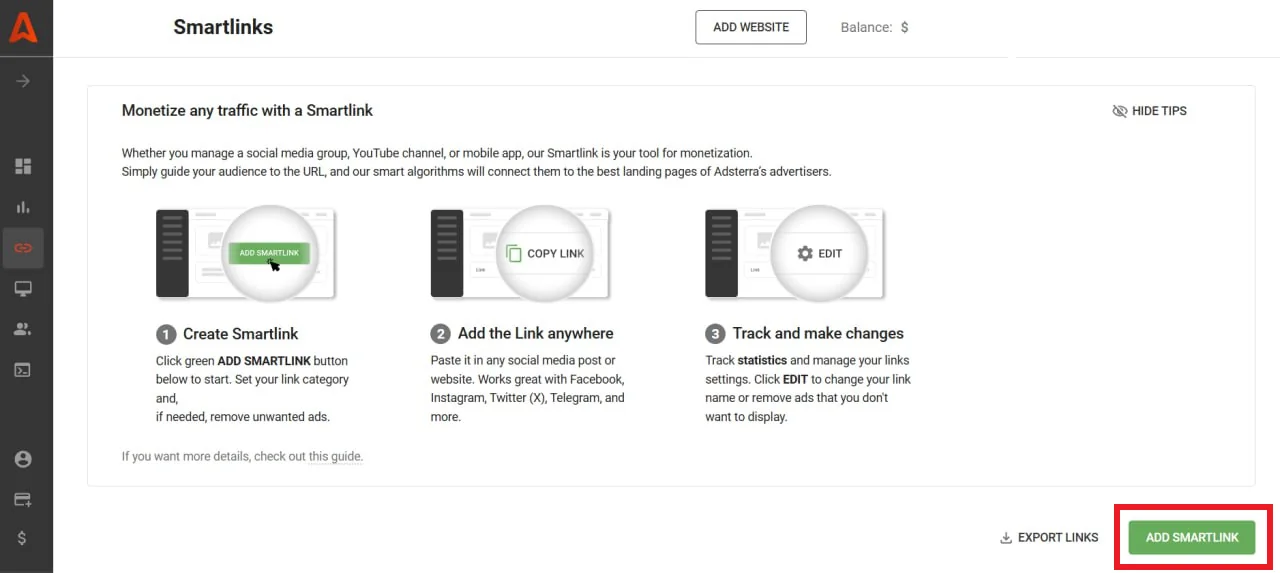
Task: Click the Adsterra logo in the sidebar
Action: pos(23,27)
